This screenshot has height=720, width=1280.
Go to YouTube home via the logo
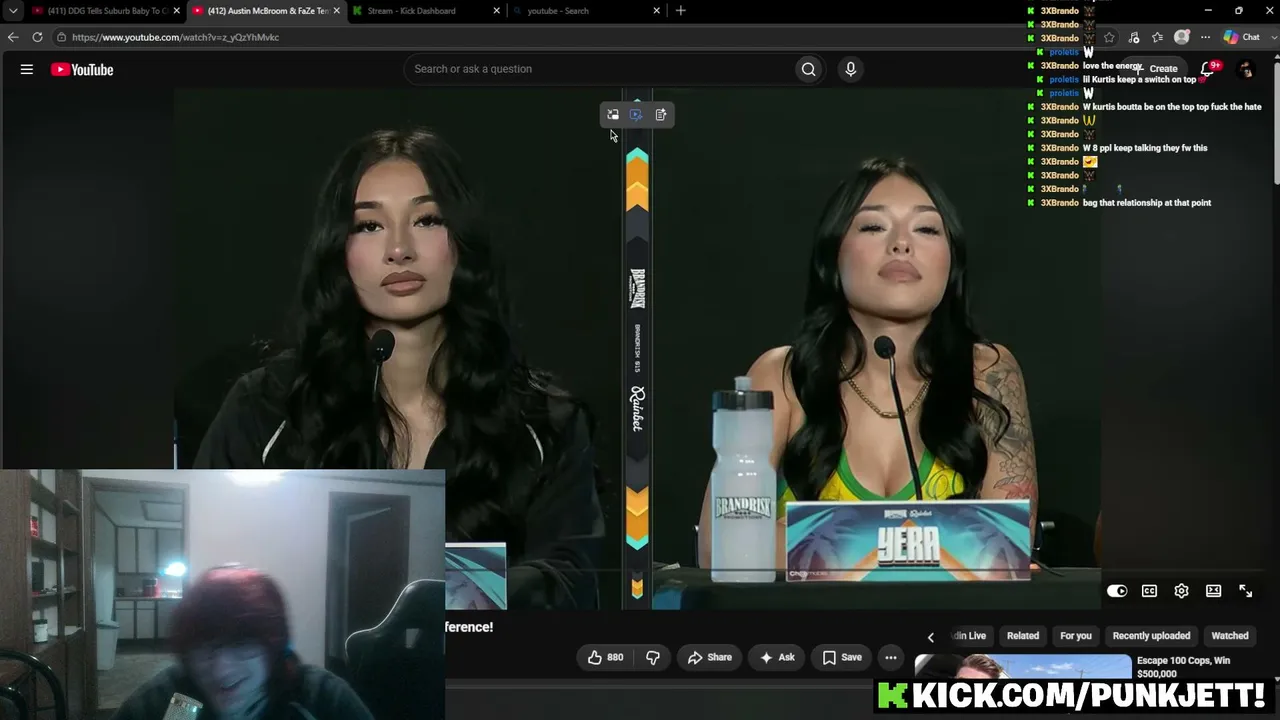[82, 69]
